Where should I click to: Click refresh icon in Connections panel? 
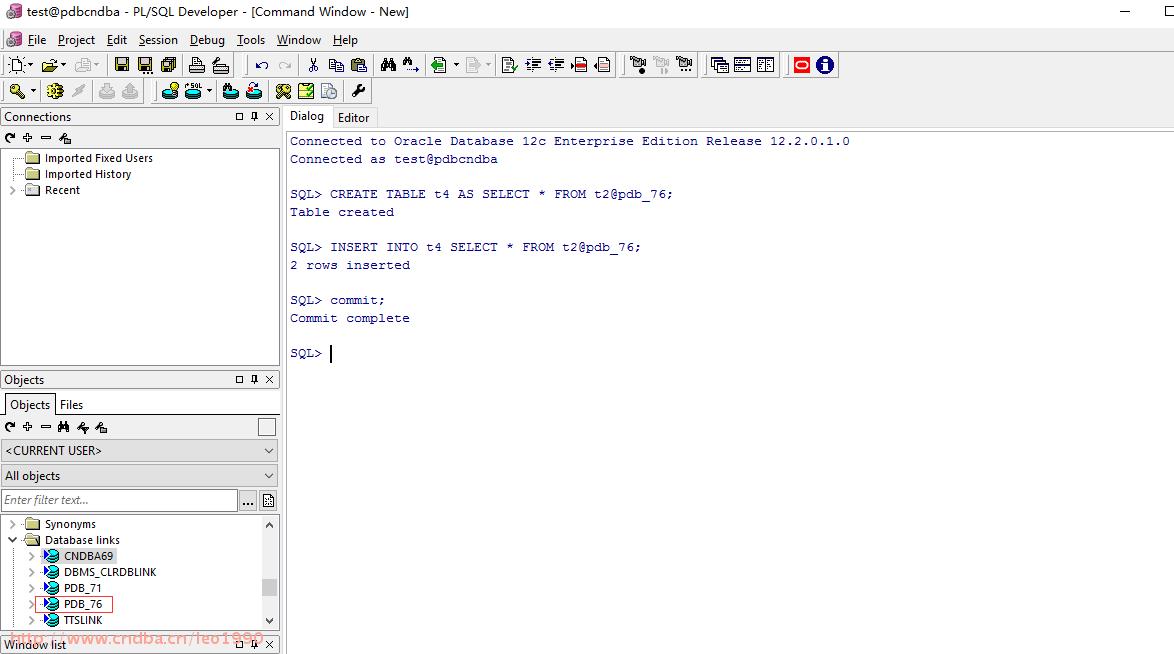click(10, 138)
